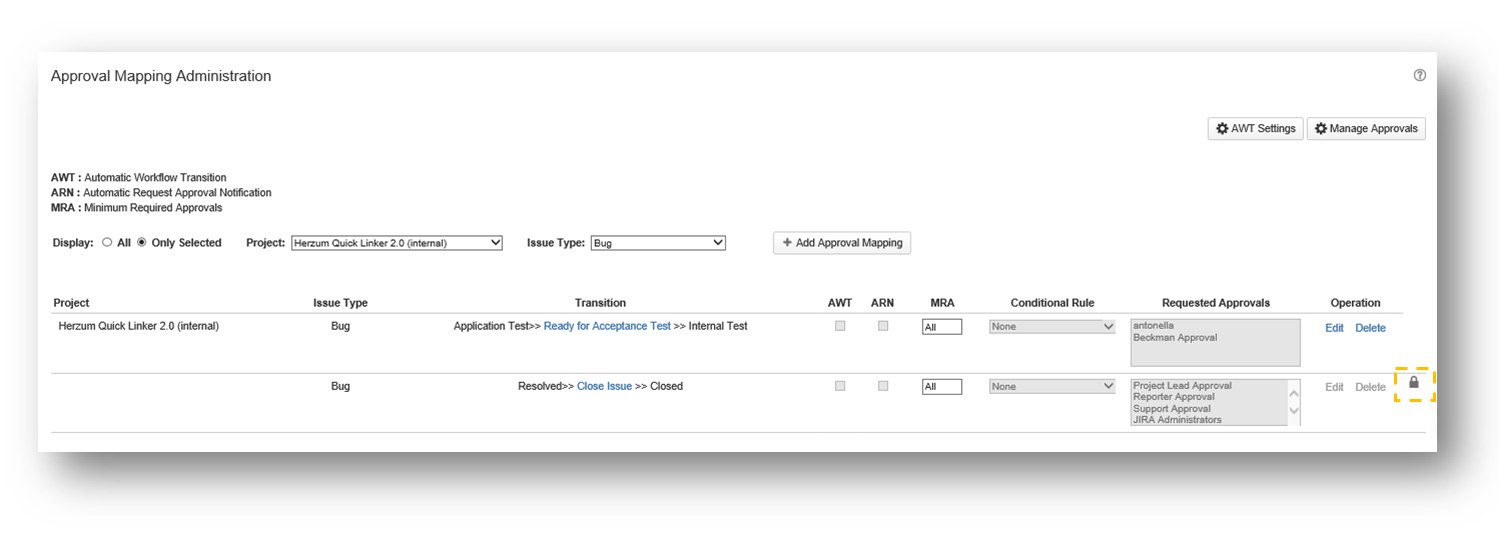
Task: Expand the Issue Type dropdown
Action: (x=657, y=243)
